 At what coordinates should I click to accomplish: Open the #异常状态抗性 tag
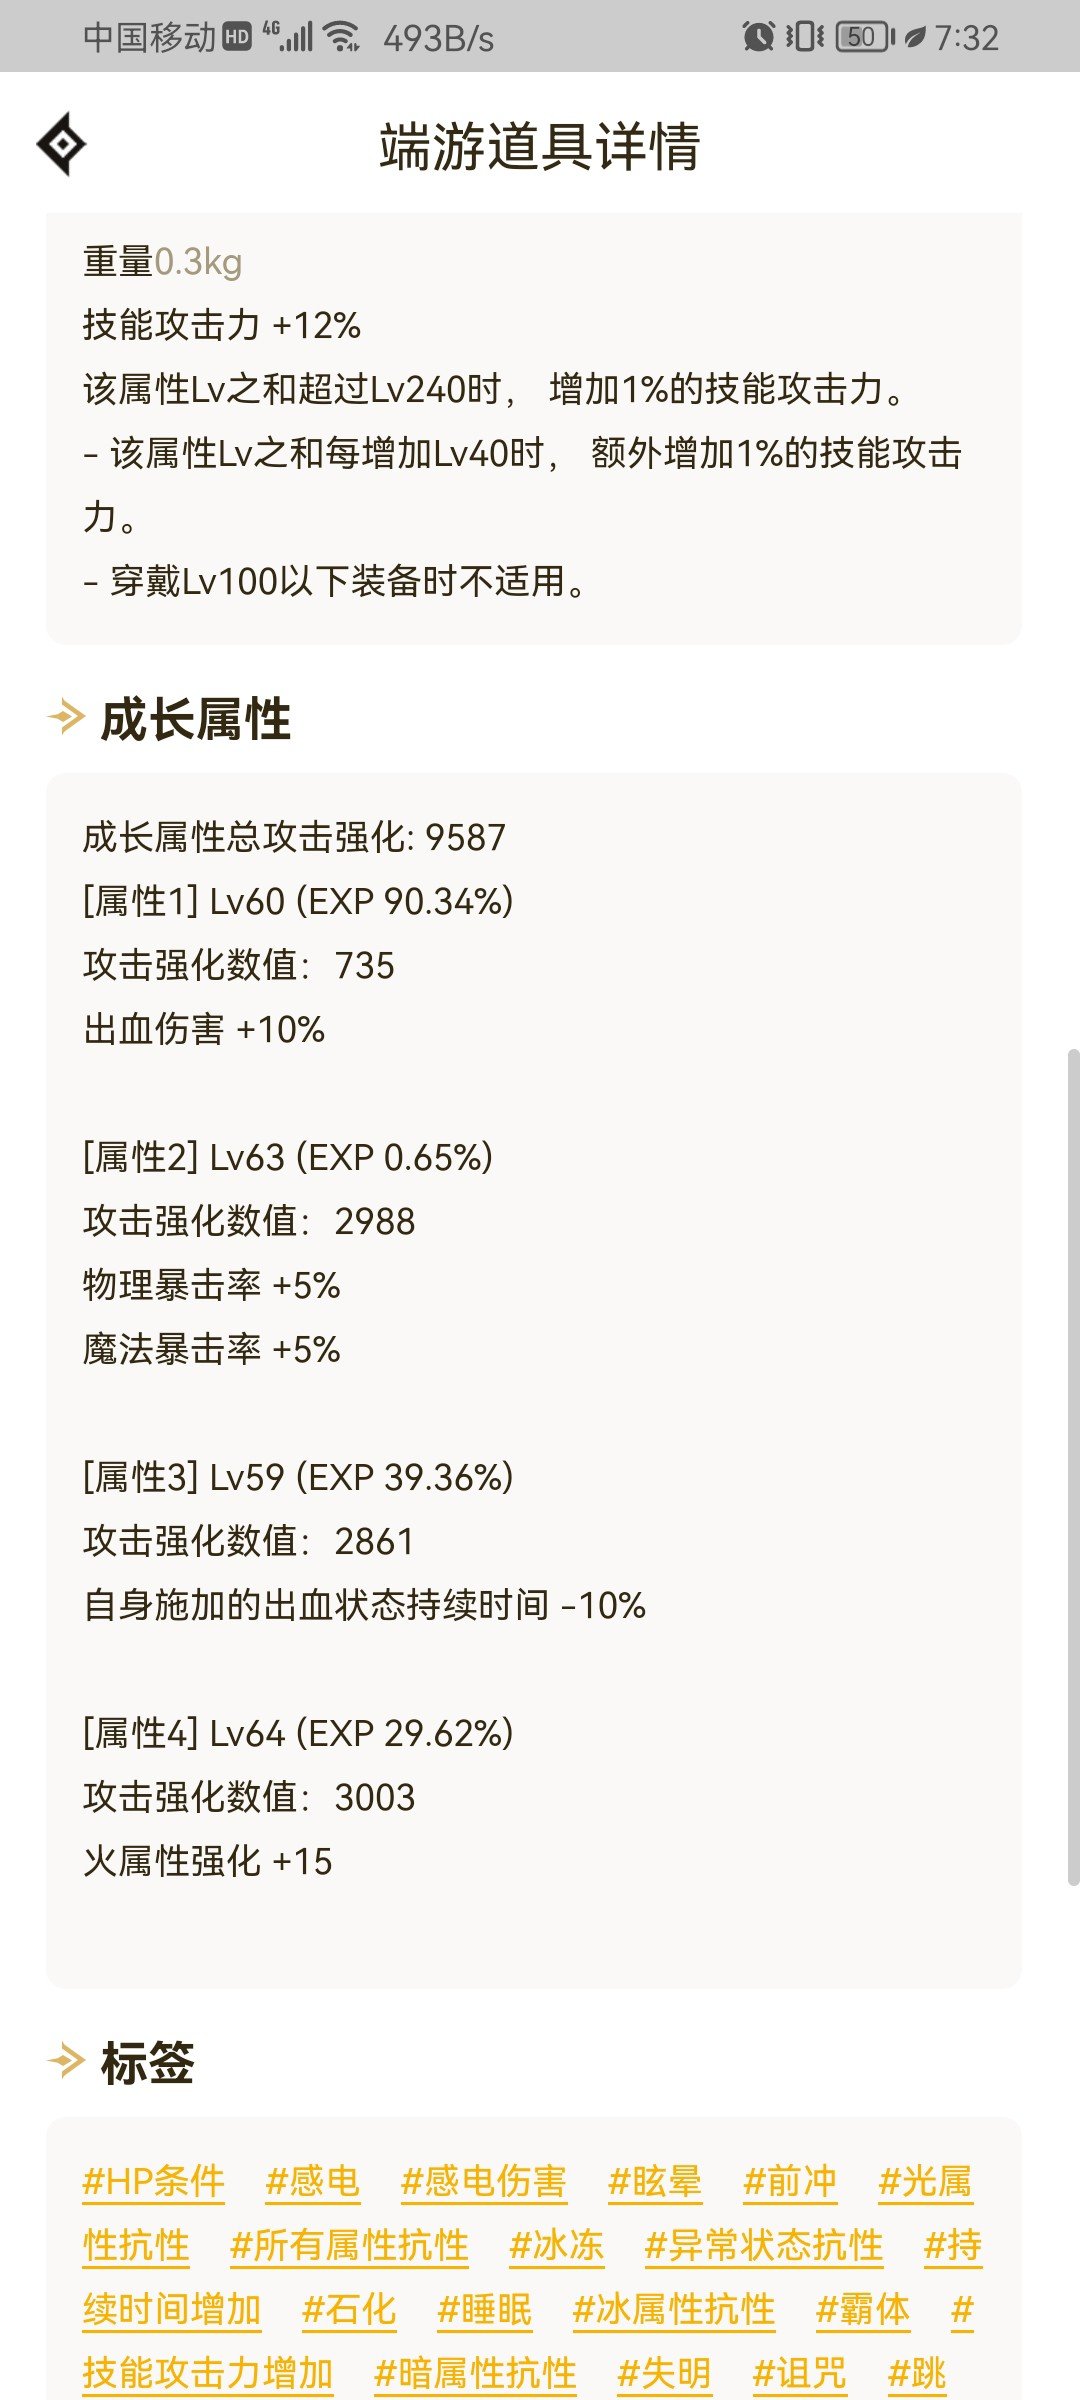pos(764,2246)
